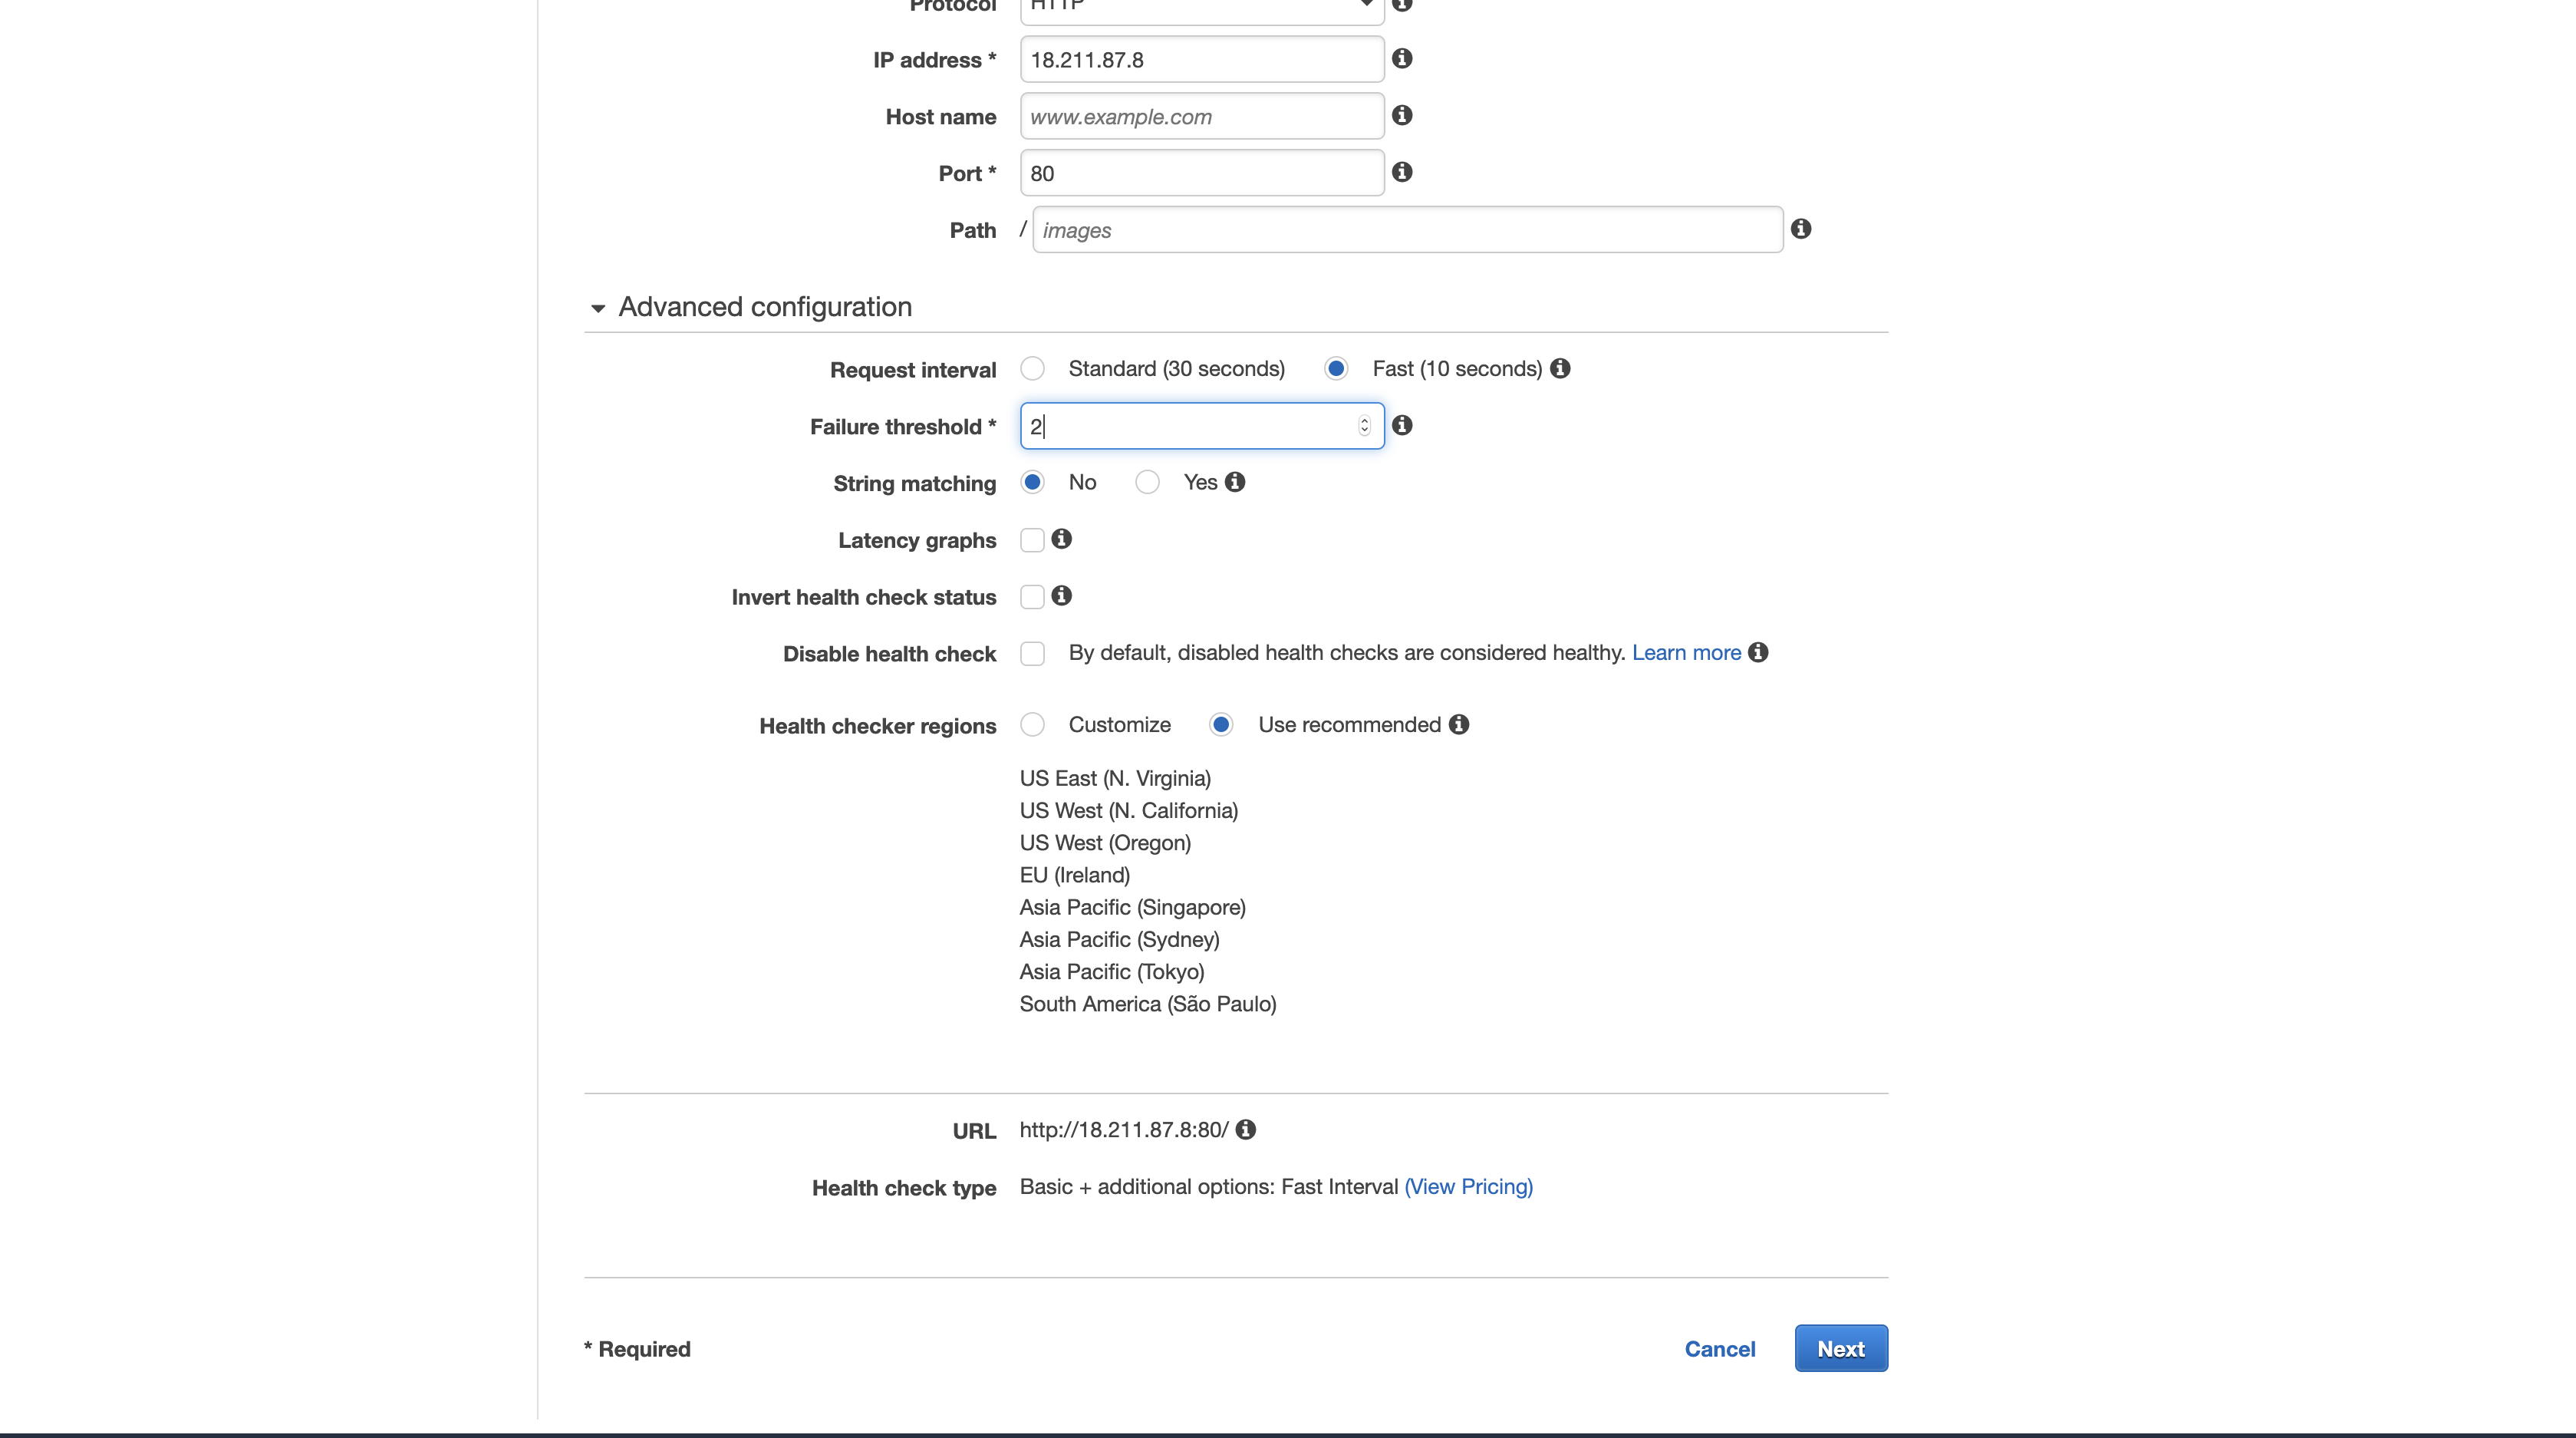
Task: Select Yes for String matching
Action: click(1147, 483)
